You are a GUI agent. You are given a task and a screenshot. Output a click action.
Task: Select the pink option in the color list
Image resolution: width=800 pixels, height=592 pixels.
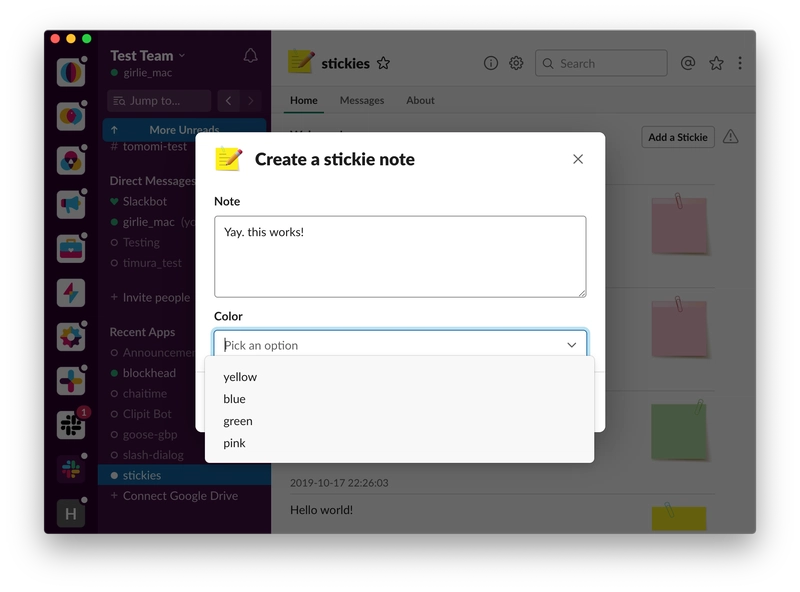[238, 442]
